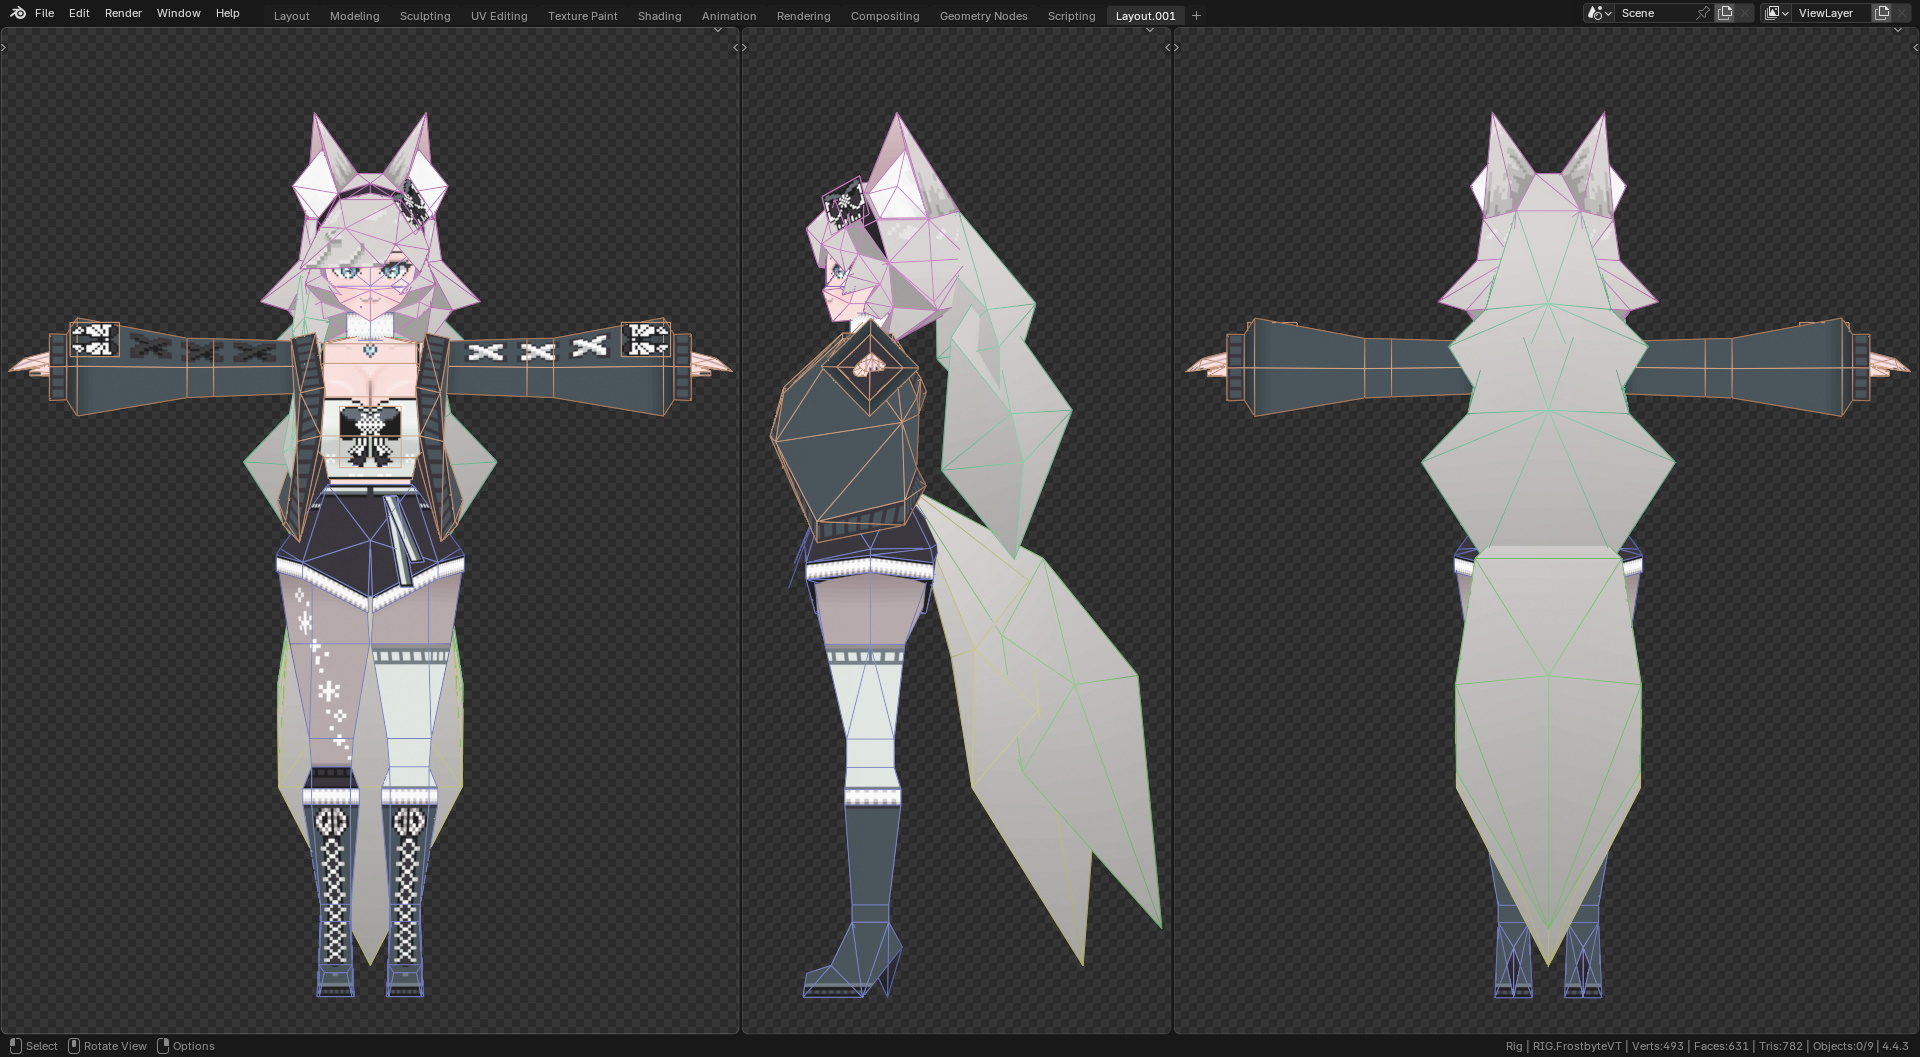Add a new workspace with the plus button
1920x1057 pixels.
1196,15
